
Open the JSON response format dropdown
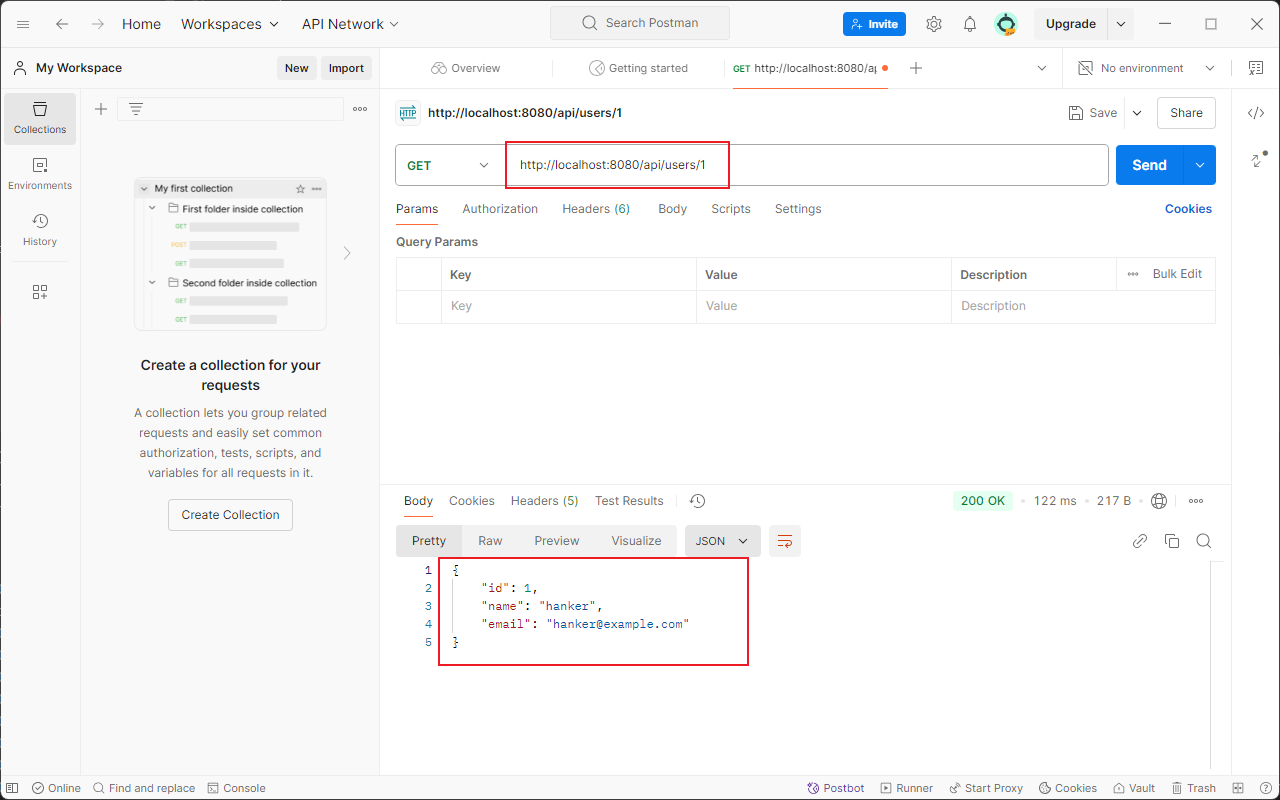722,541
